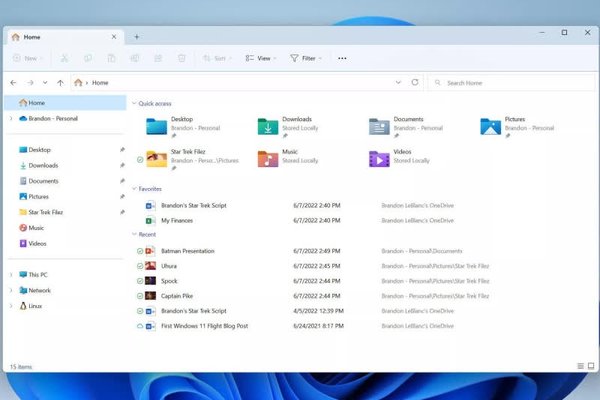The width and height of the screenshot is (600, 400).
Task: Click the Paste clipboard icon in toolbar
Action: (111, 58)
